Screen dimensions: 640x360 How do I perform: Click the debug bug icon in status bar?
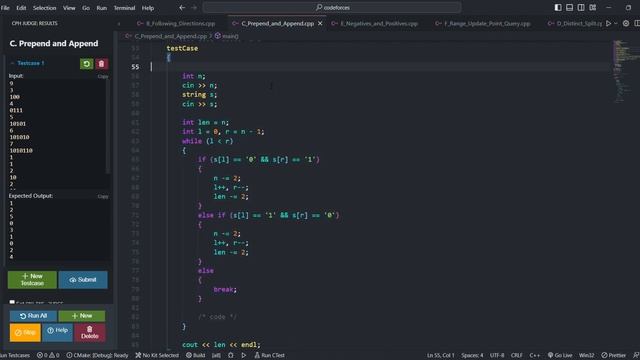coord(231,355)
